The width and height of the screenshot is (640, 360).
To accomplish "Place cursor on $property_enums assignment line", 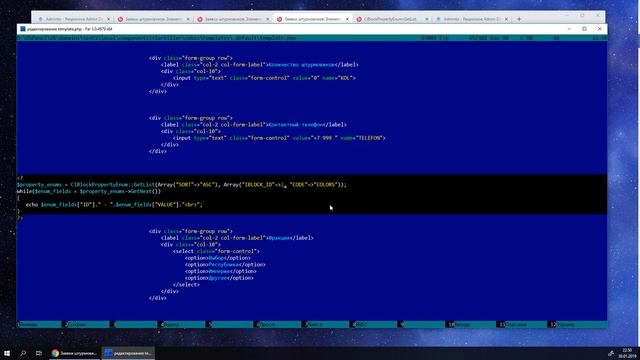I will click(182, 184).
